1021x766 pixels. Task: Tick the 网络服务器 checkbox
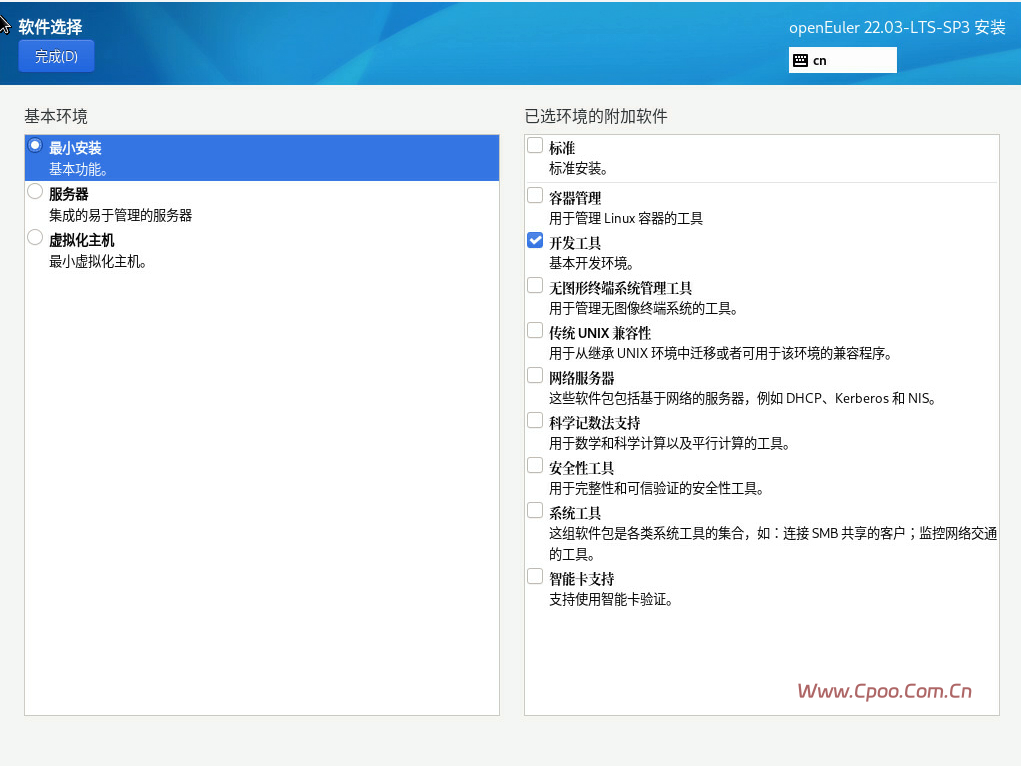535,375
